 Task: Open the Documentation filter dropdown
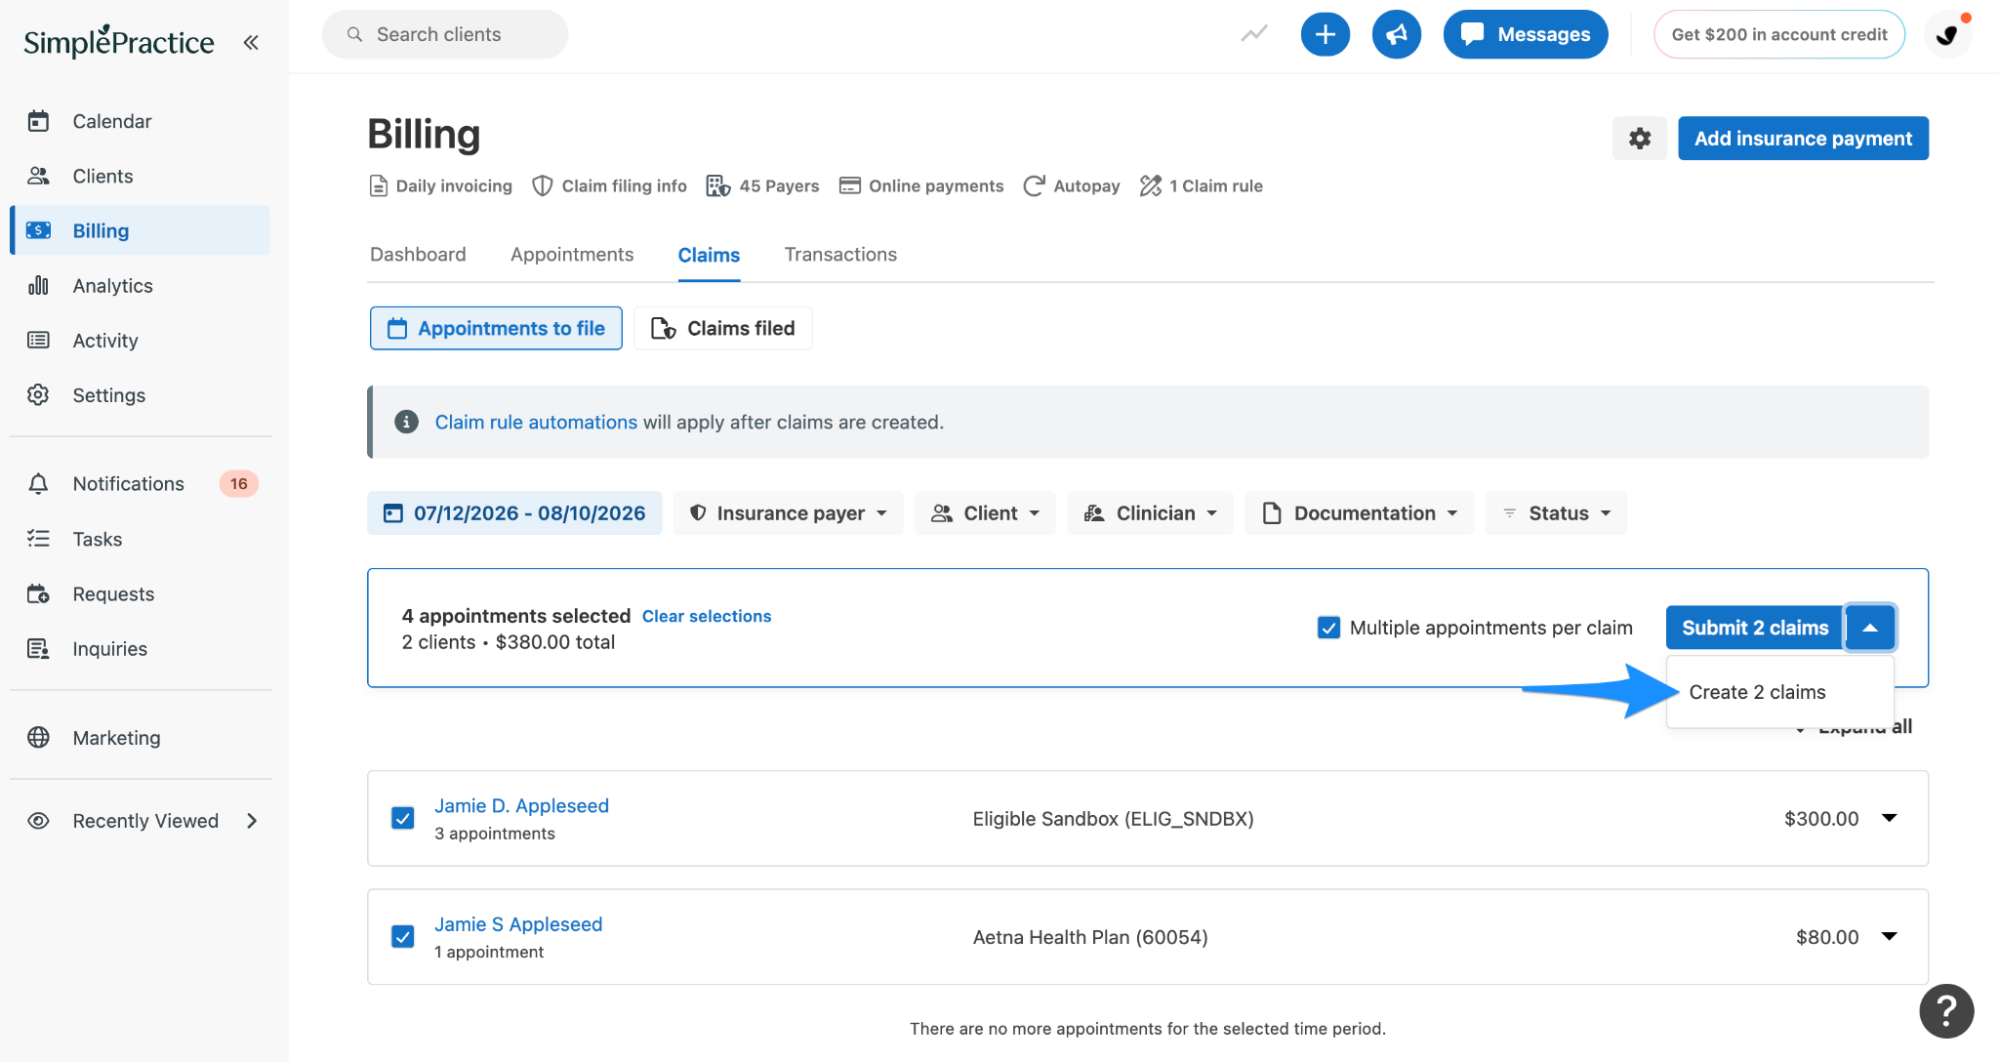point(1359,513)
